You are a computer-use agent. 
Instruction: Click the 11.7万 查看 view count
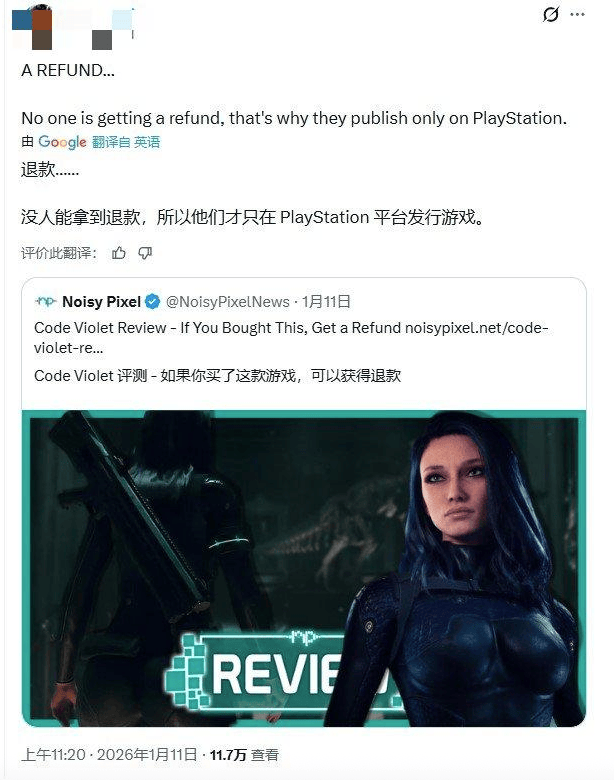[244, 755]
